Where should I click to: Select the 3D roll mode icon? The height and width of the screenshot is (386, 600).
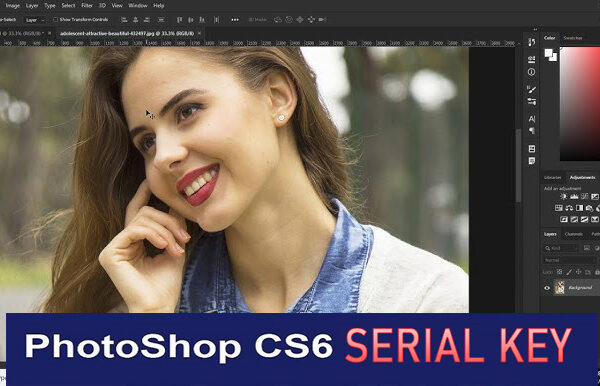tap(289, 20)
